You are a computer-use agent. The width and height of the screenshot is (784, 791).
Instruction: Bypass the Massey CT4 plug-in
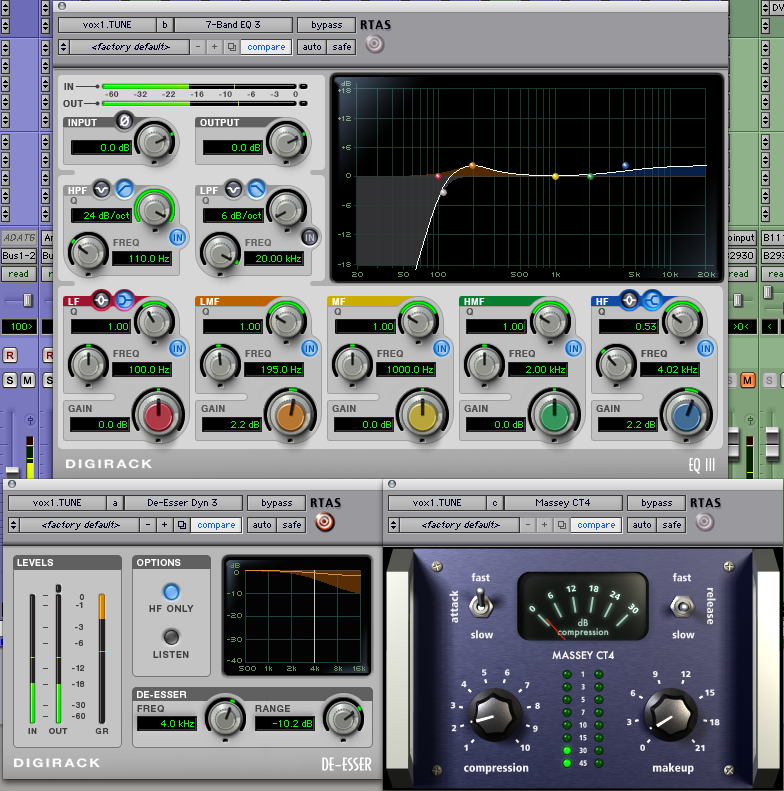[656, 503]
